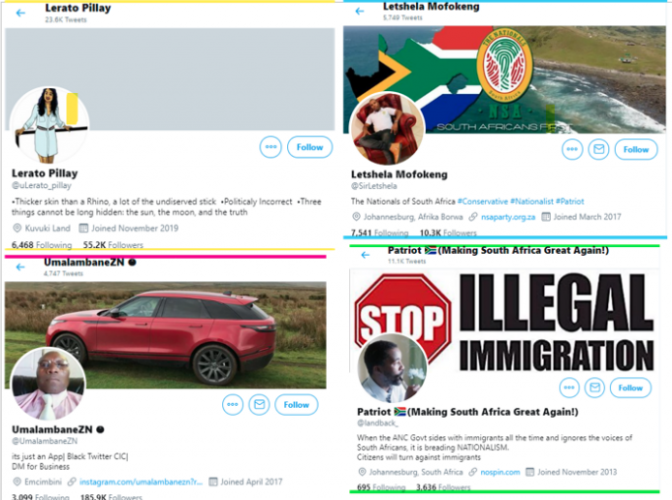The image size is (672, 500).
Task: View Lerato Pillay's profile picture
Action: click(49, 126)
